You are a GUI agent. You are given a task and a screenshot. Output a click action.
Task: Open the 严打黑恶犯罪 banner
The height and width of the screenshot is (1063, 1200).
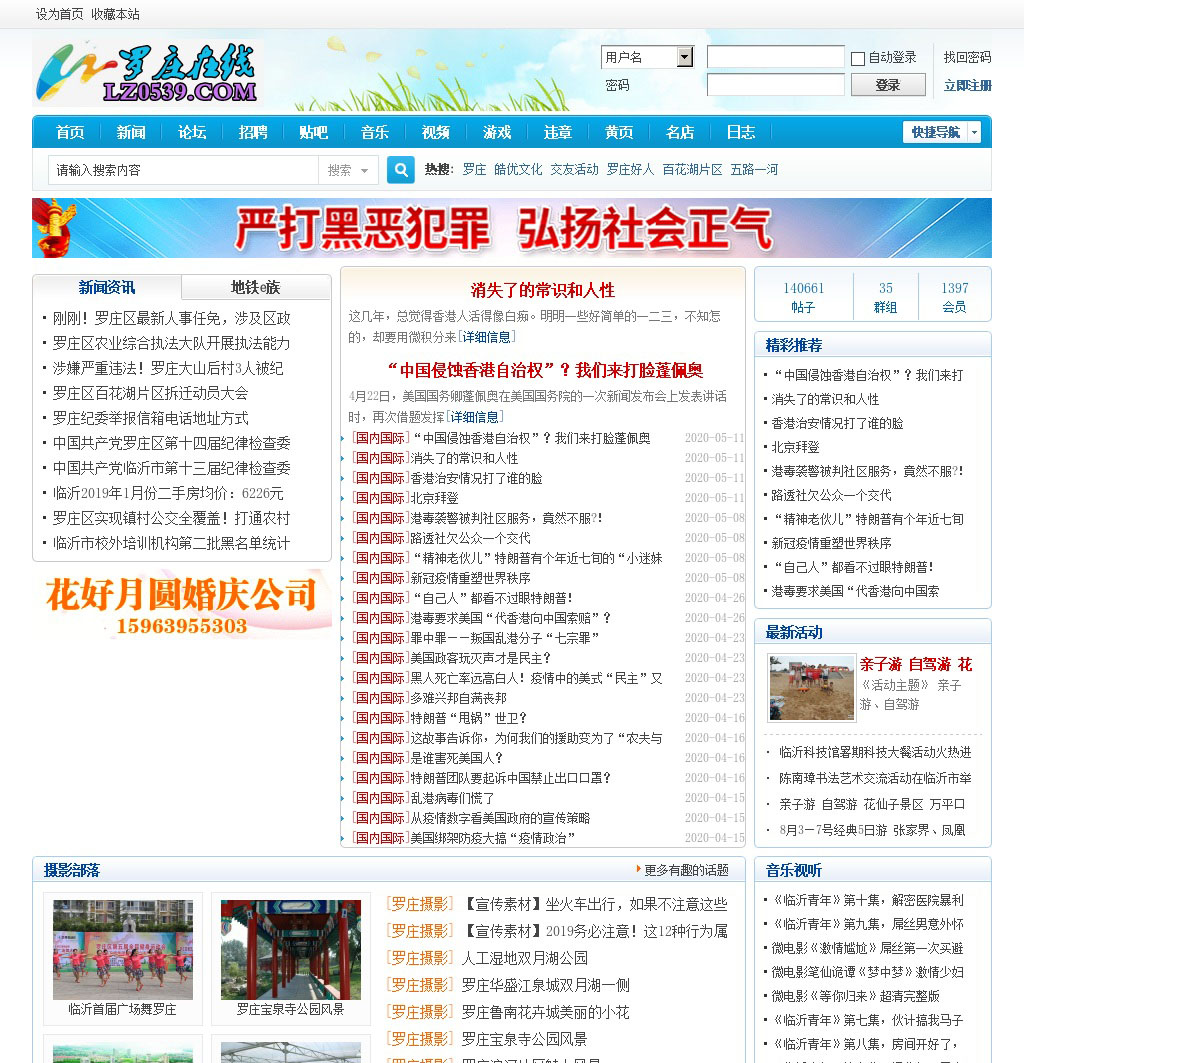click(x=511, y=228)
